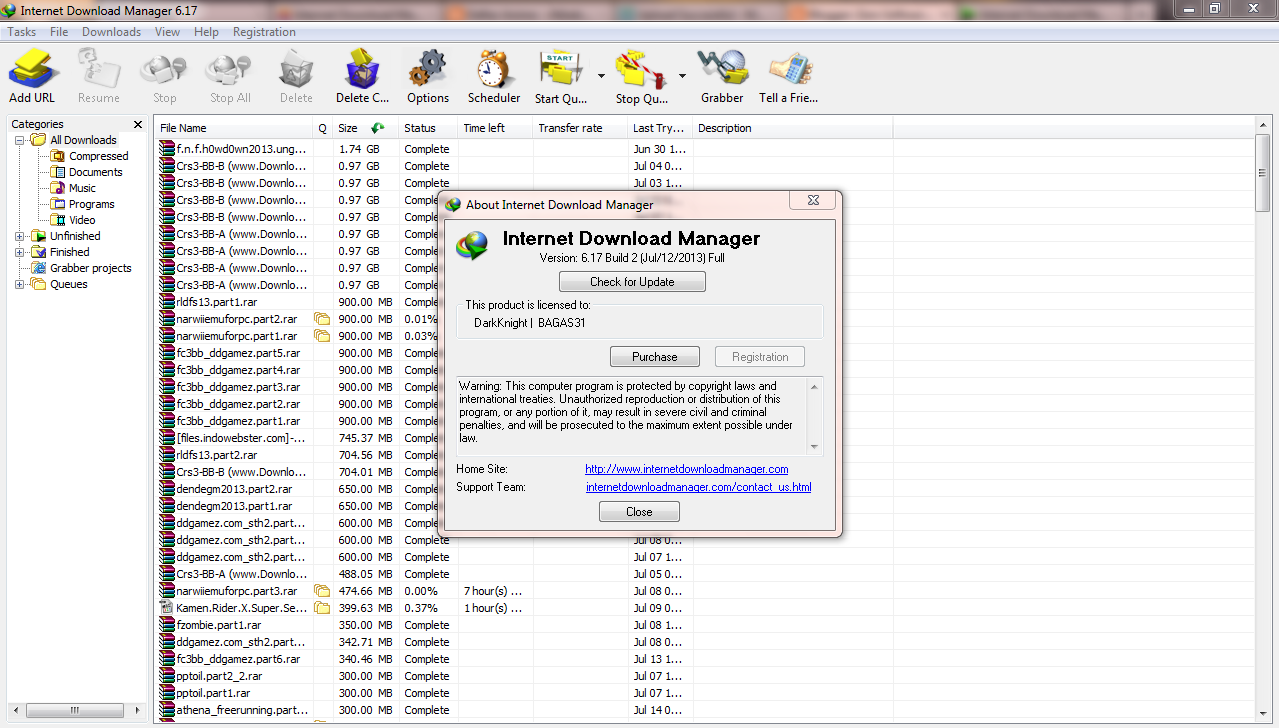
Task: Open the View menu
Action: (x=167, y=32)
